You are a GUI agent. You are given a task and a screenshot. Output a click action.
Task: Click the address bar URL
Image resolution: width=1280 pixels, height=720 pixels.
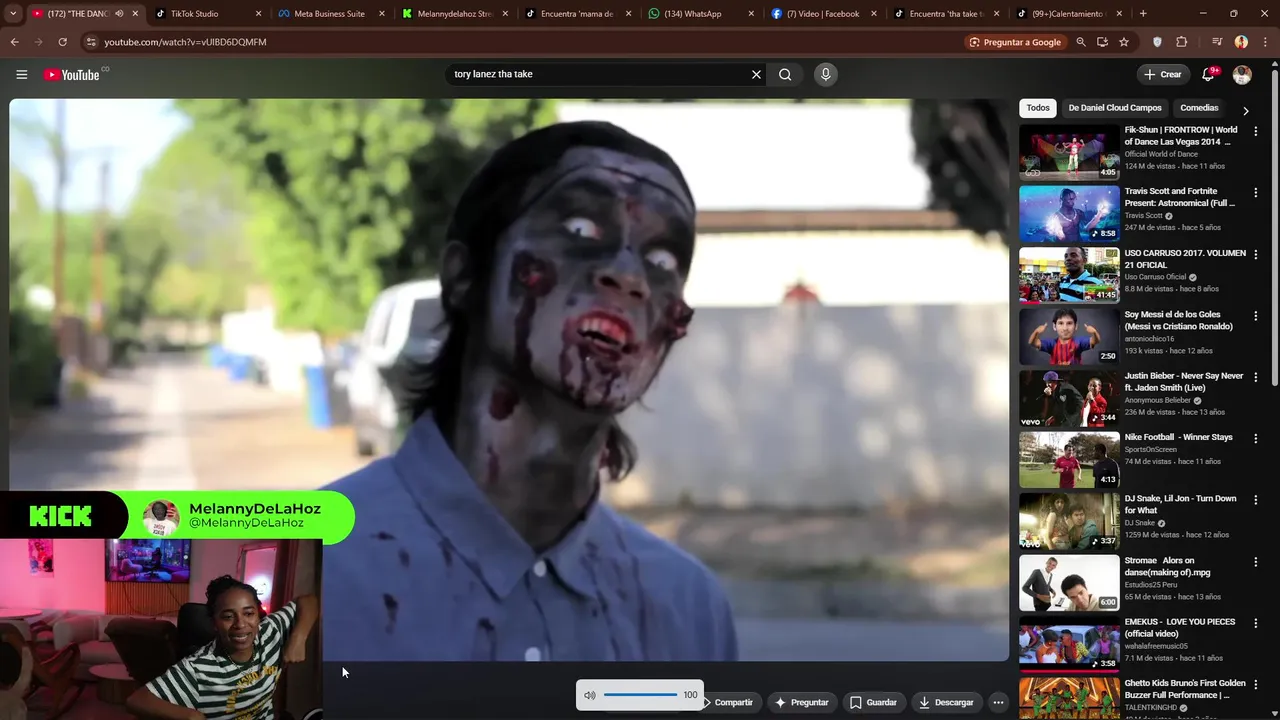[185, 42]
